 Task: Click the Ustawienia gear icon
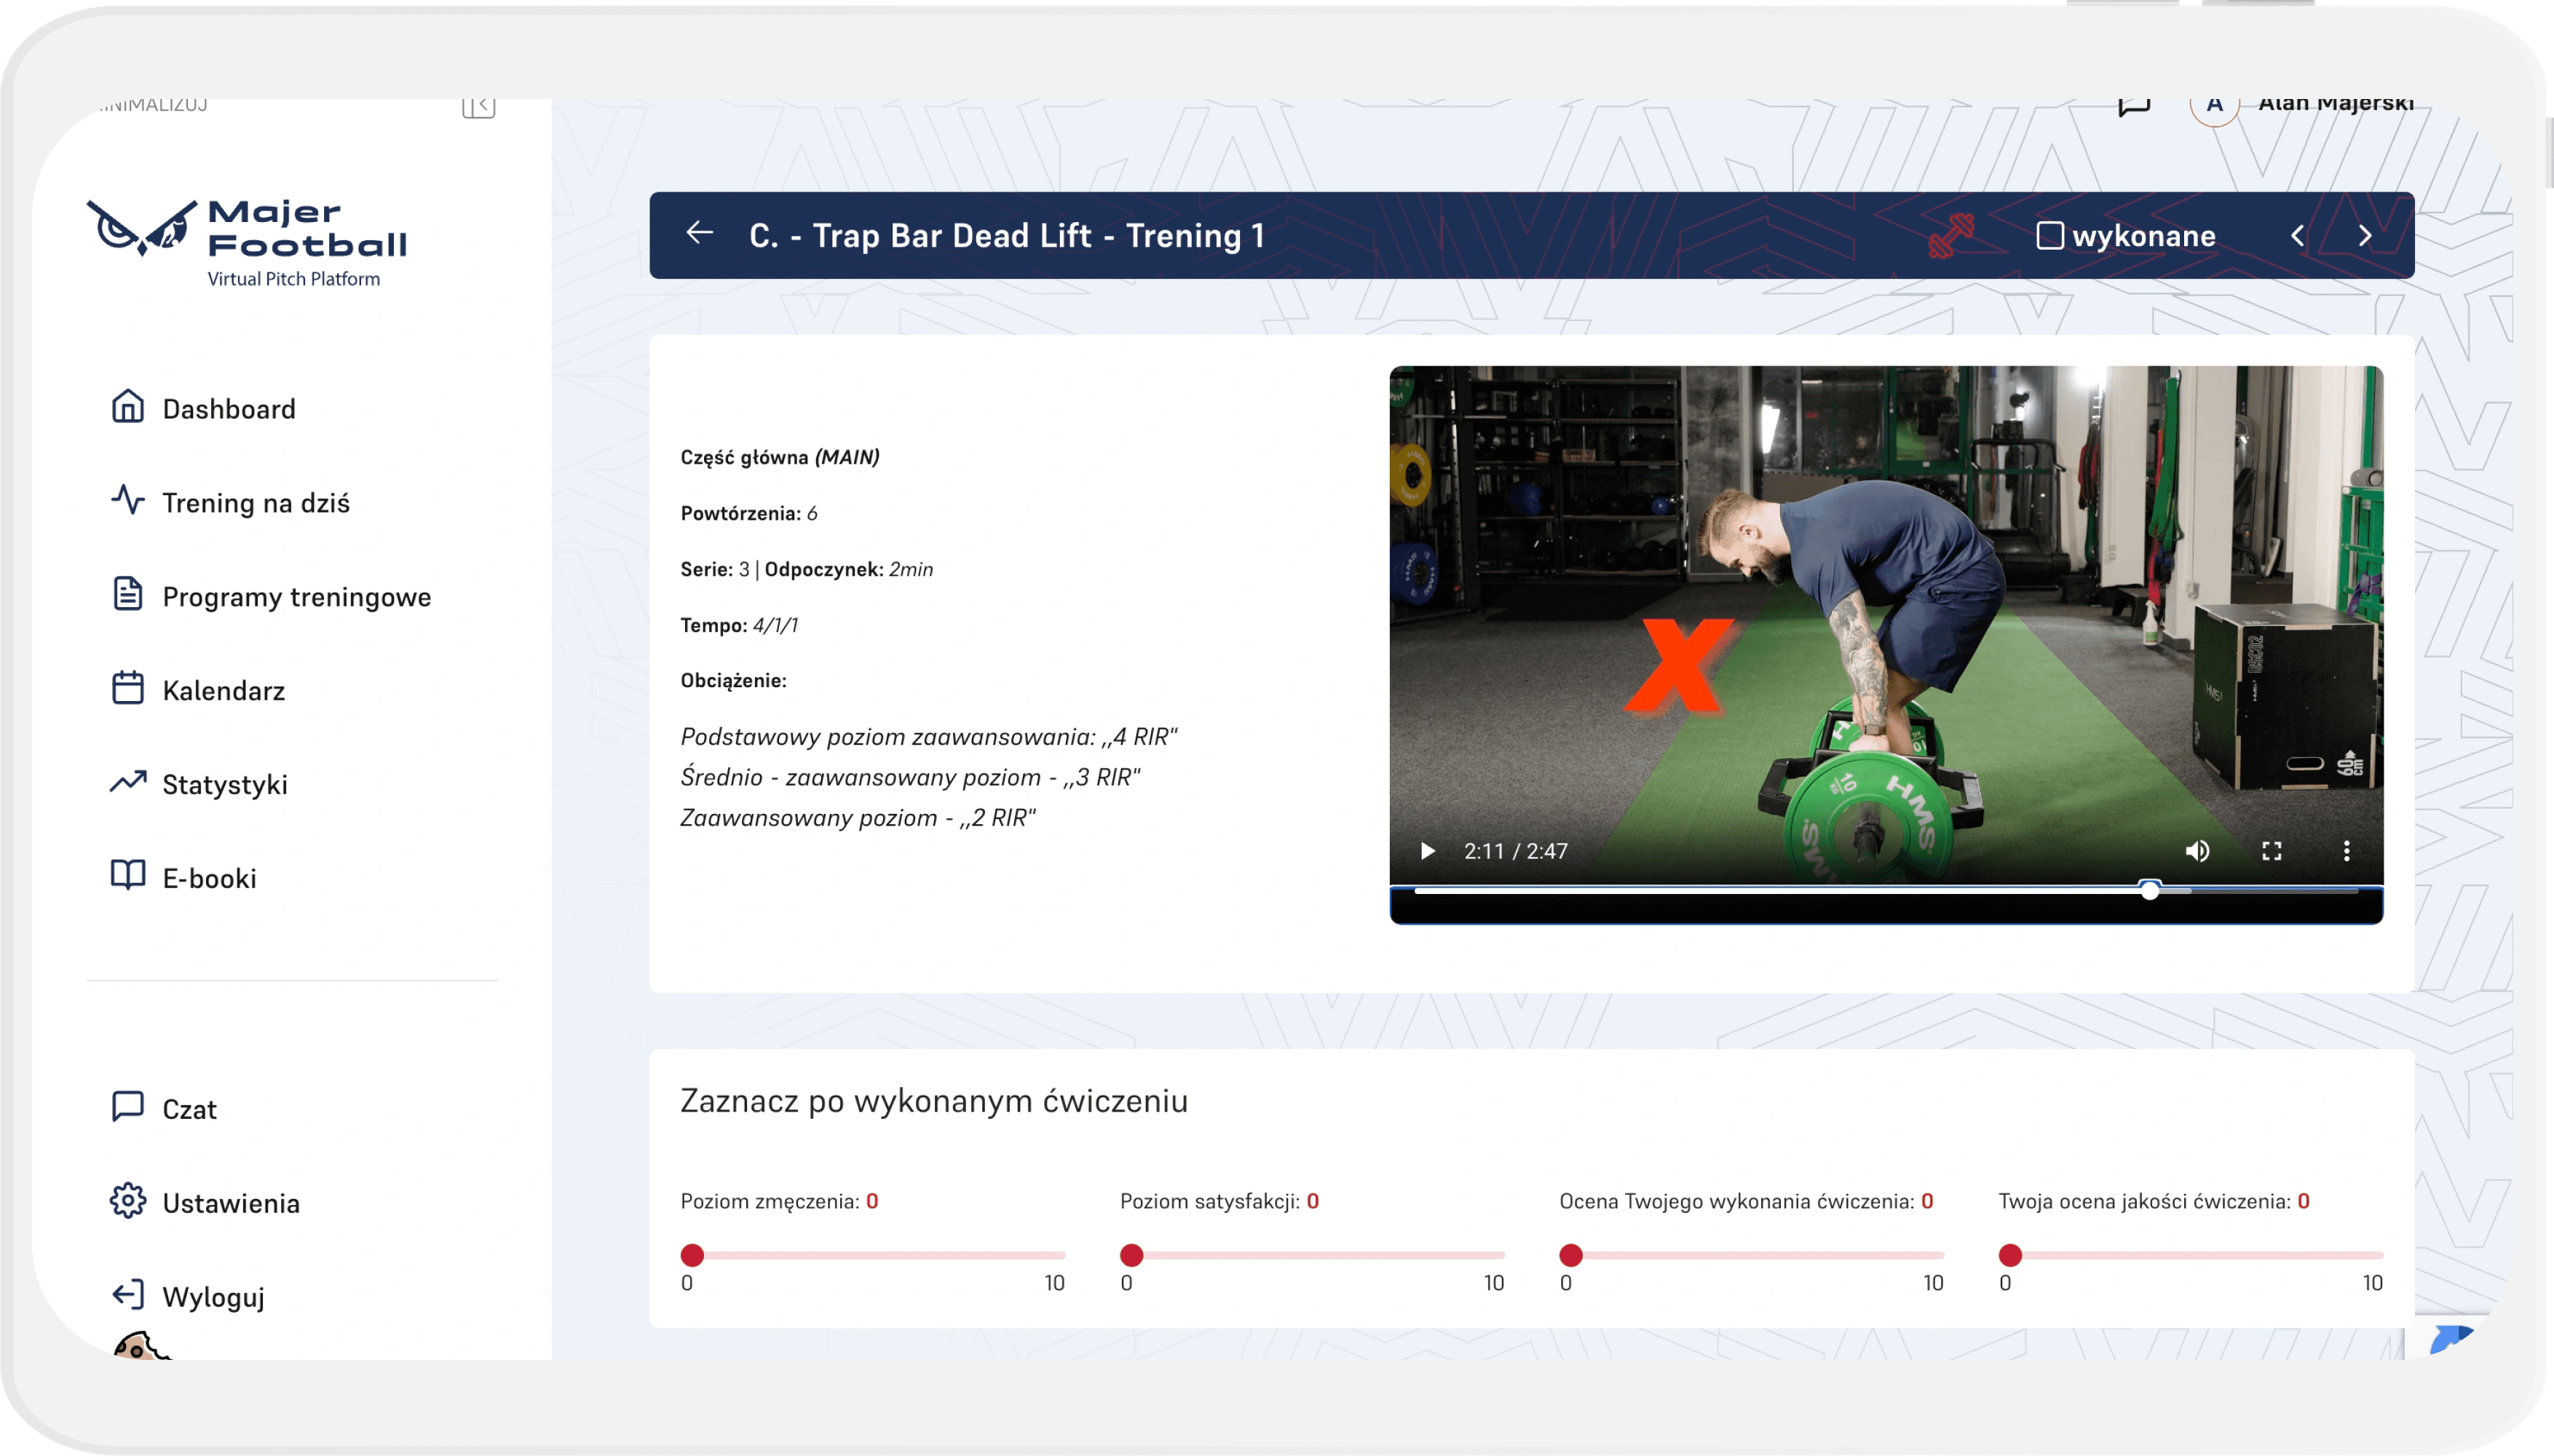(x=128, y=1201)
